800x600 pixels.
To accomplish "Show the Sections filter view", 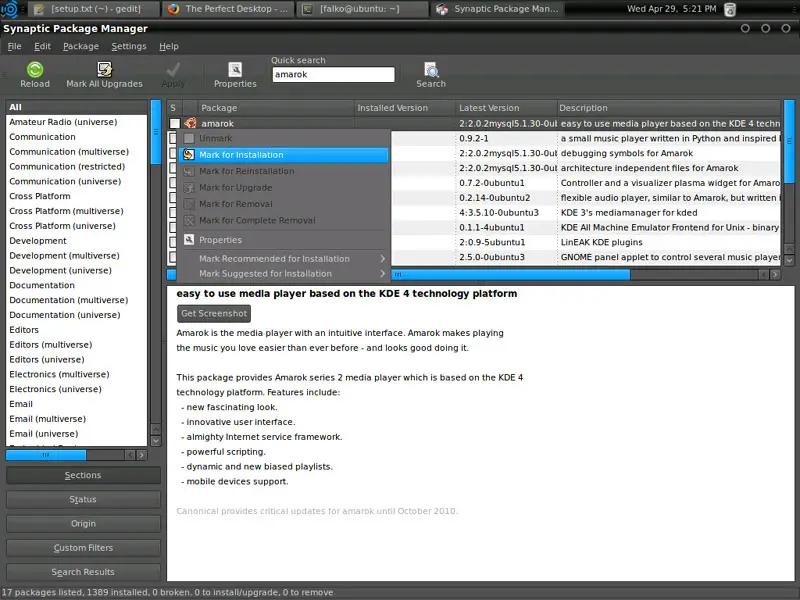I will (x=83, y=475).
